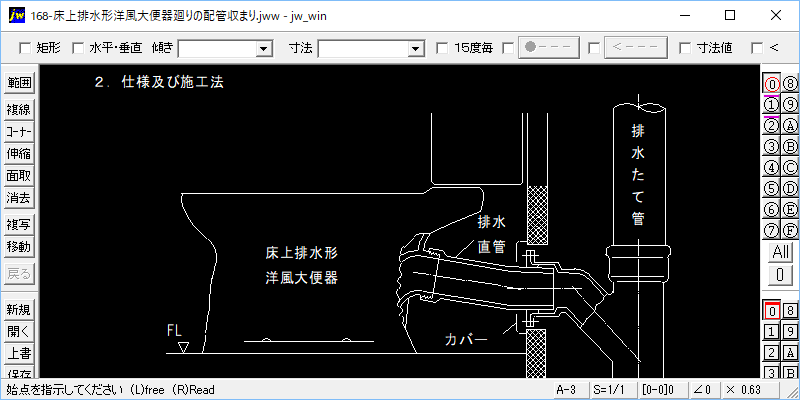
Task: Select circled layer 2
Action: point(771,126)
